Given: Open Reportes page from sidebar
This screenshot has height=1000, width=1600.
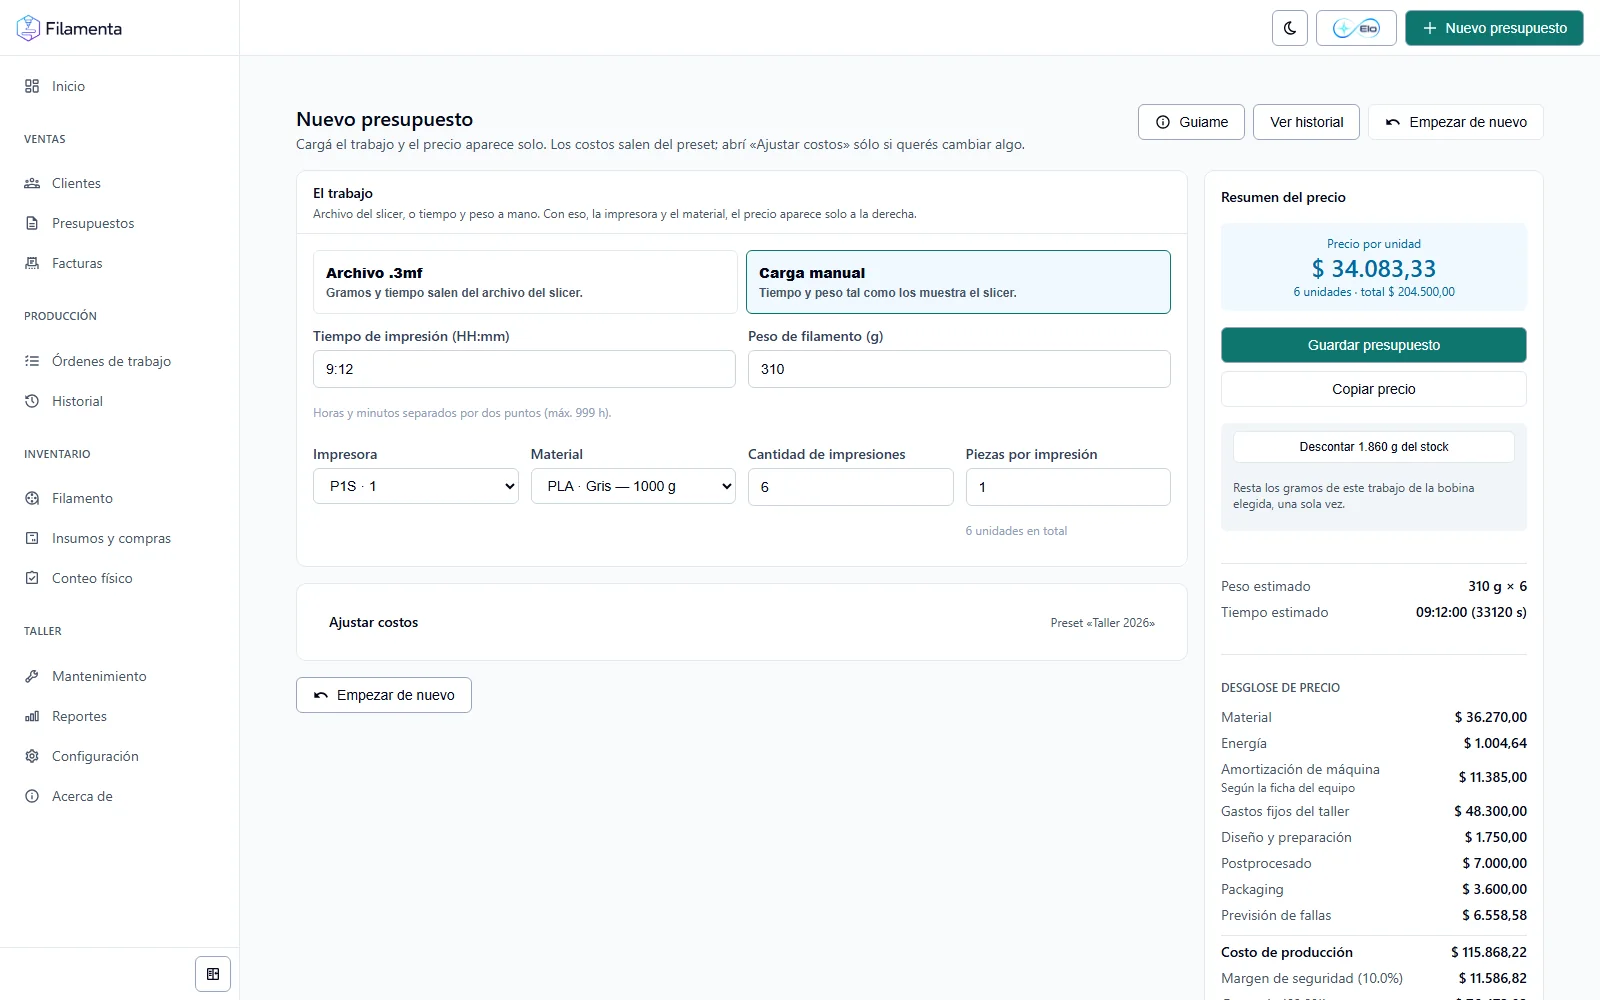Looking at the screenshot, I should point(120,716).
